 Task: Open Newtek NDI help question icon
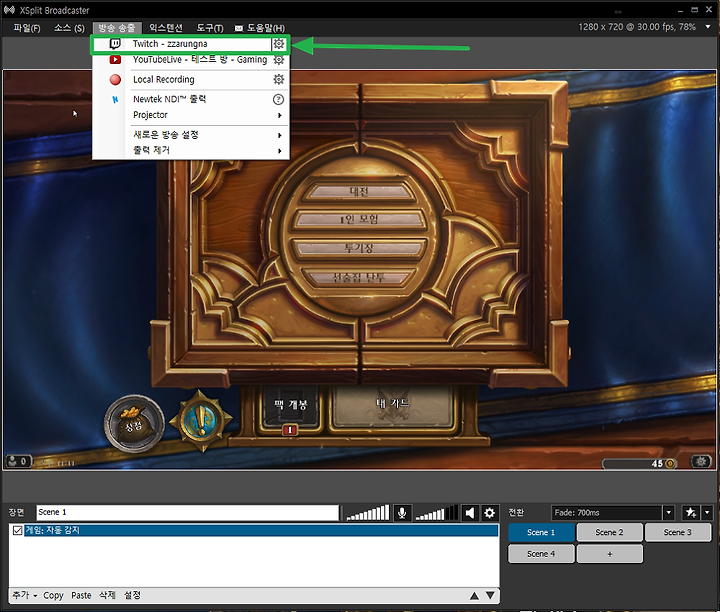(278, 99)
